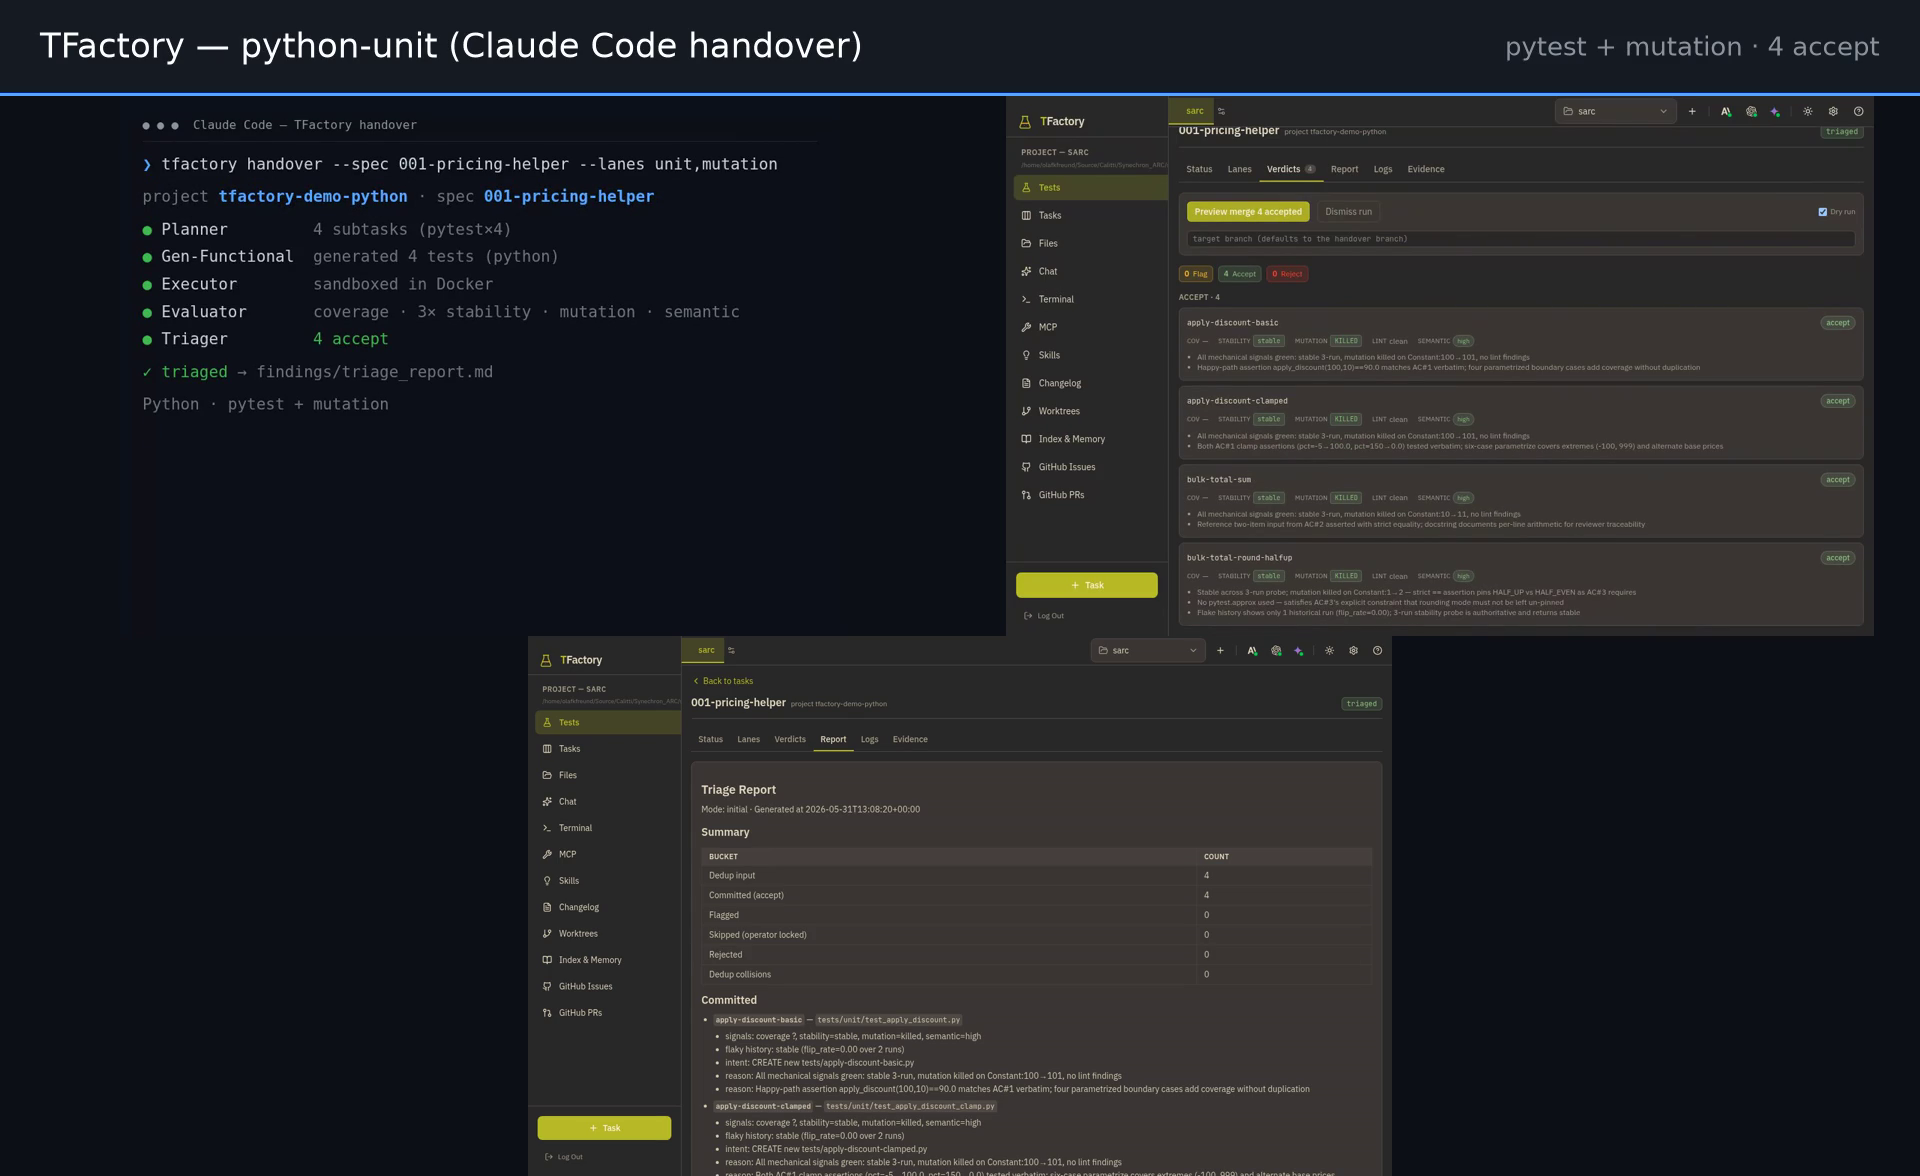
Task: Filter verdicts by the 0 Reject chip
Action: pyautogui.click(x=1287, y=274)
